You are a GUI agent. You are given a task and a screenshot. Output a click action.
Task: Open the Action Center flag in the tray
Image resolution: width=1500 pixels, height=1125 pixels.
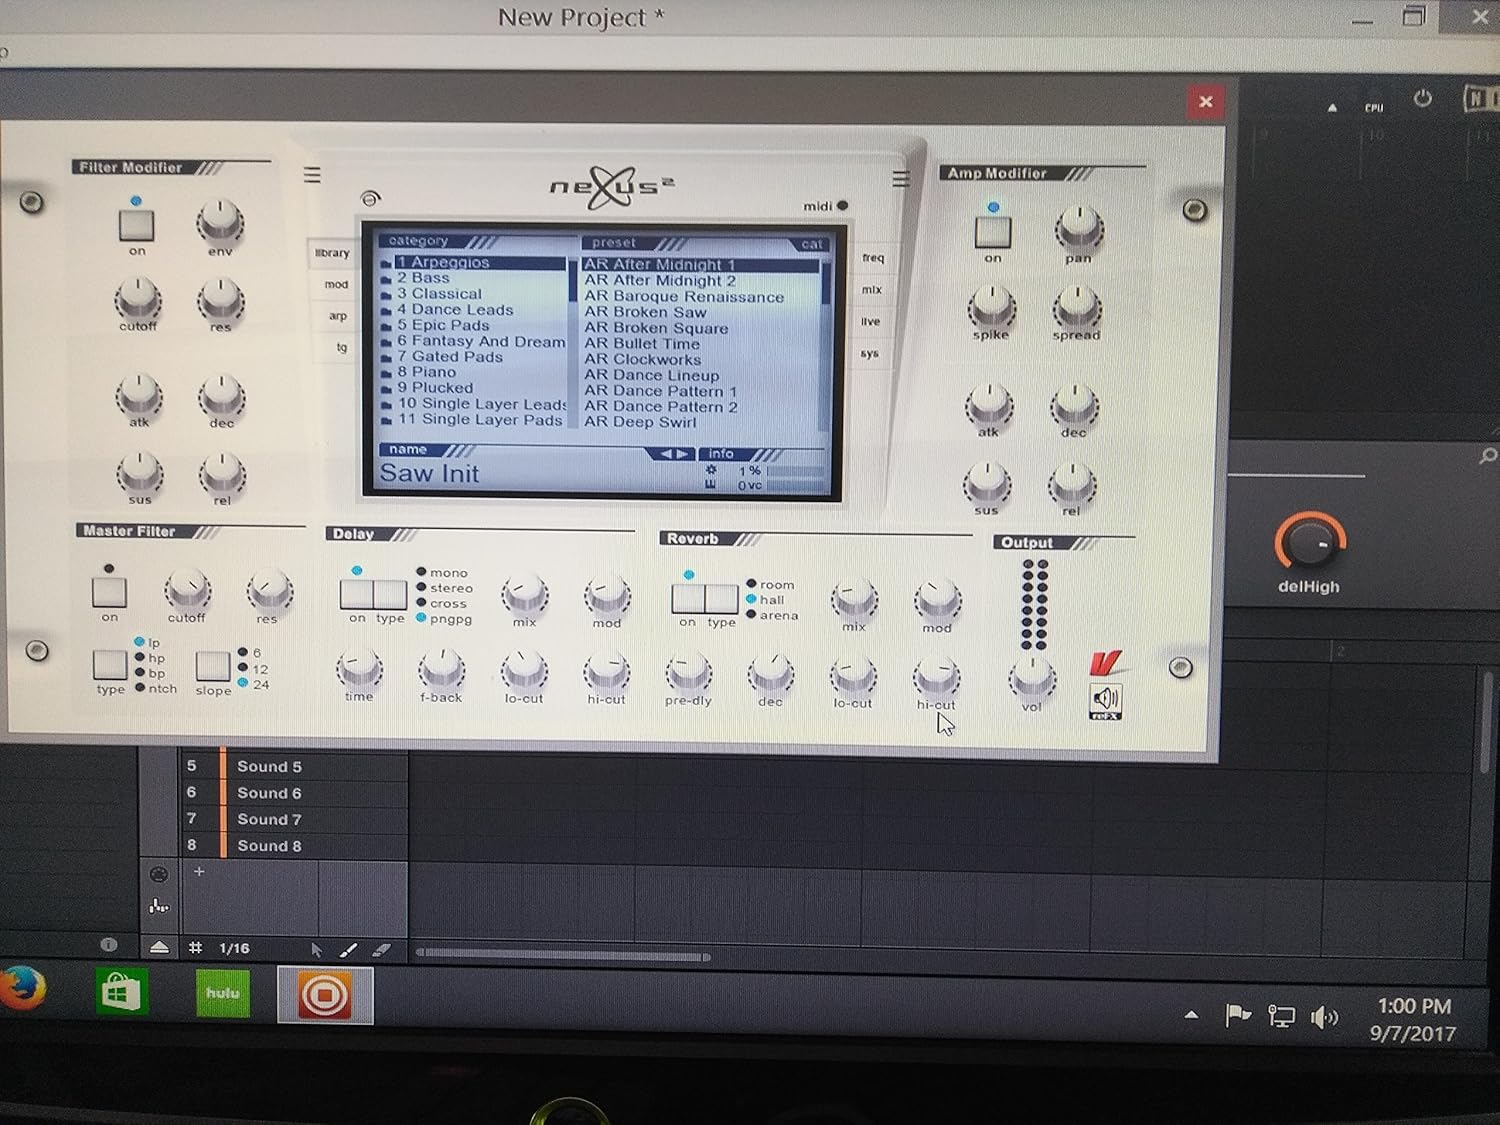pyautogui.click(x=1238, y=1016)
